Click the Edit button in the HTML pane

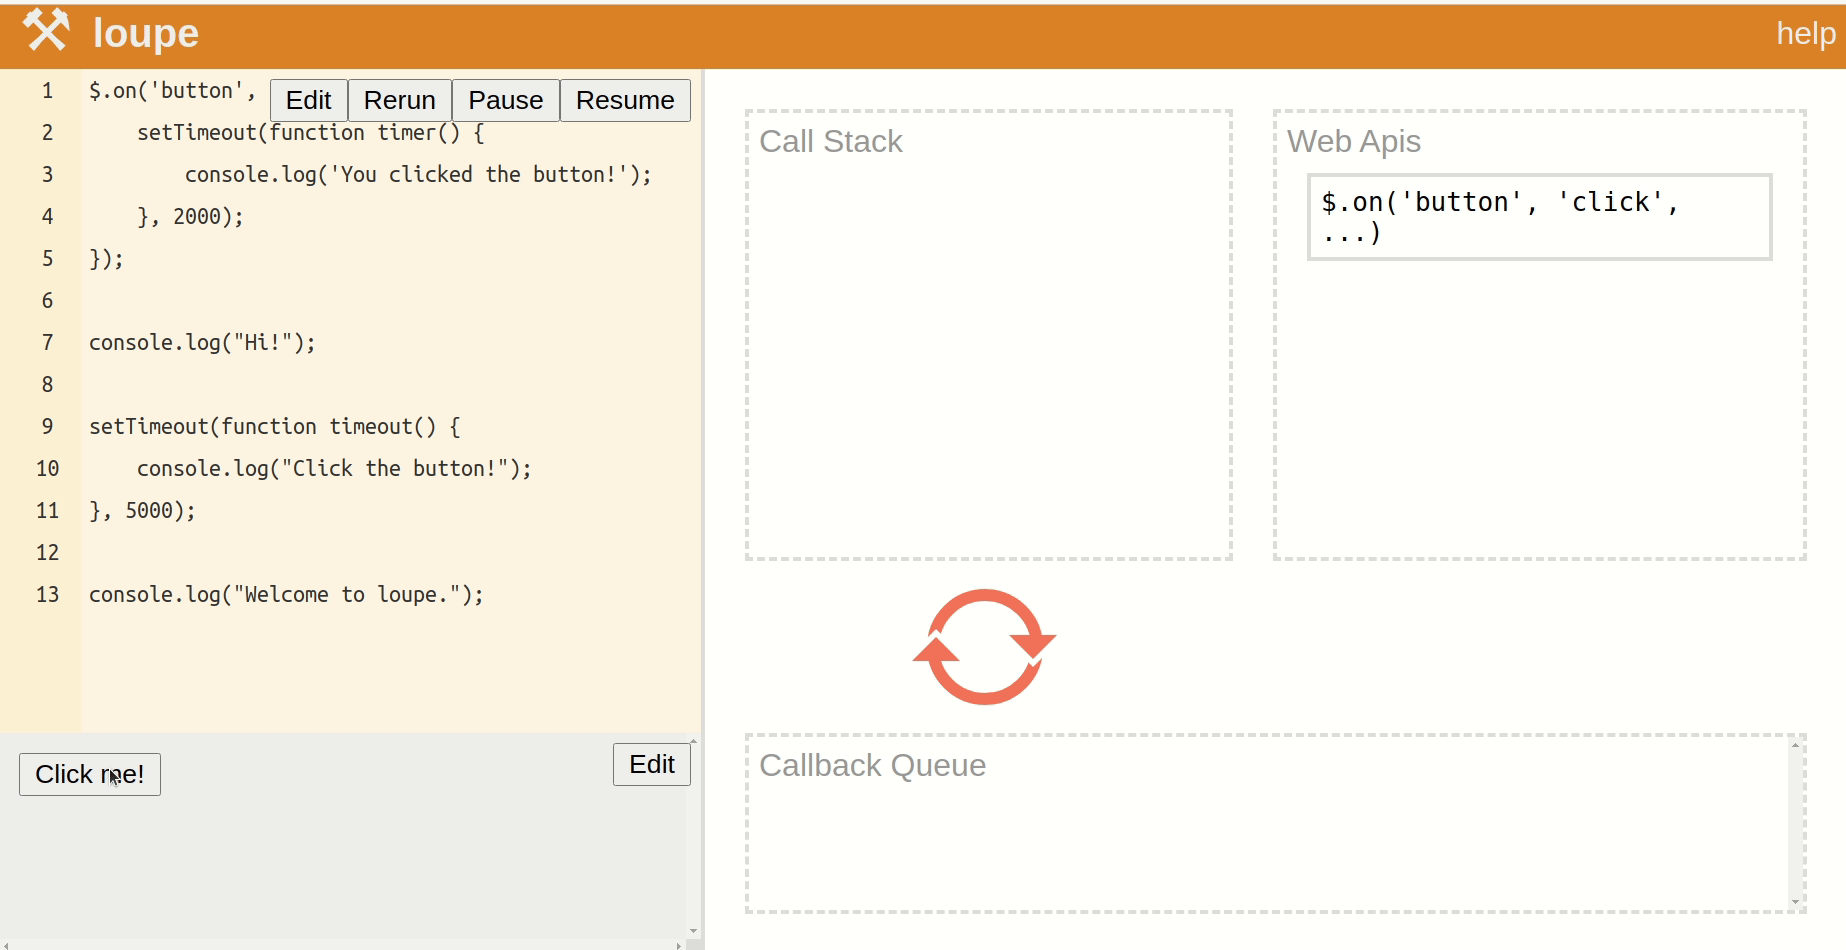click(x=652, y=764)
